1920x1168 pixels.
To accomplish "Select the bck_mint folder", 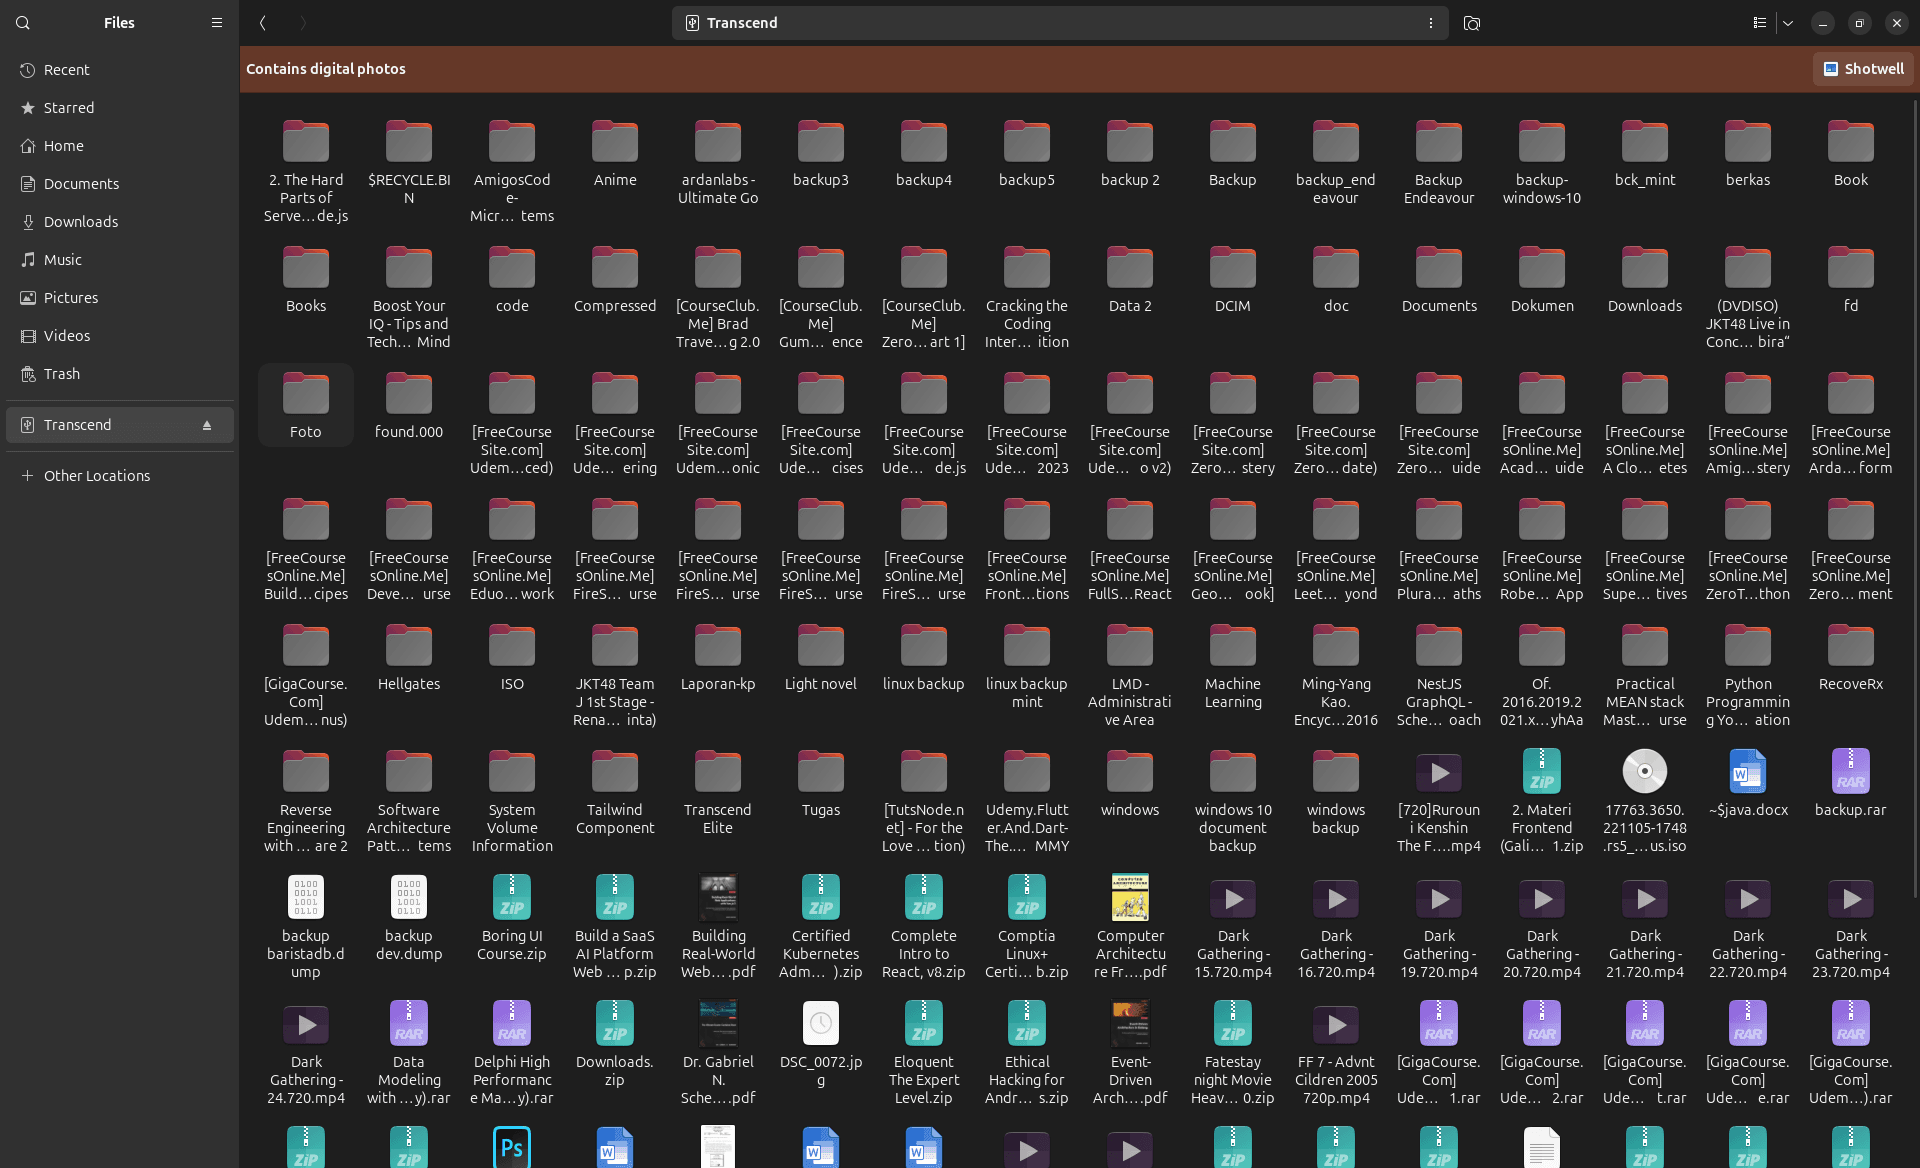I will [1645, 154].
